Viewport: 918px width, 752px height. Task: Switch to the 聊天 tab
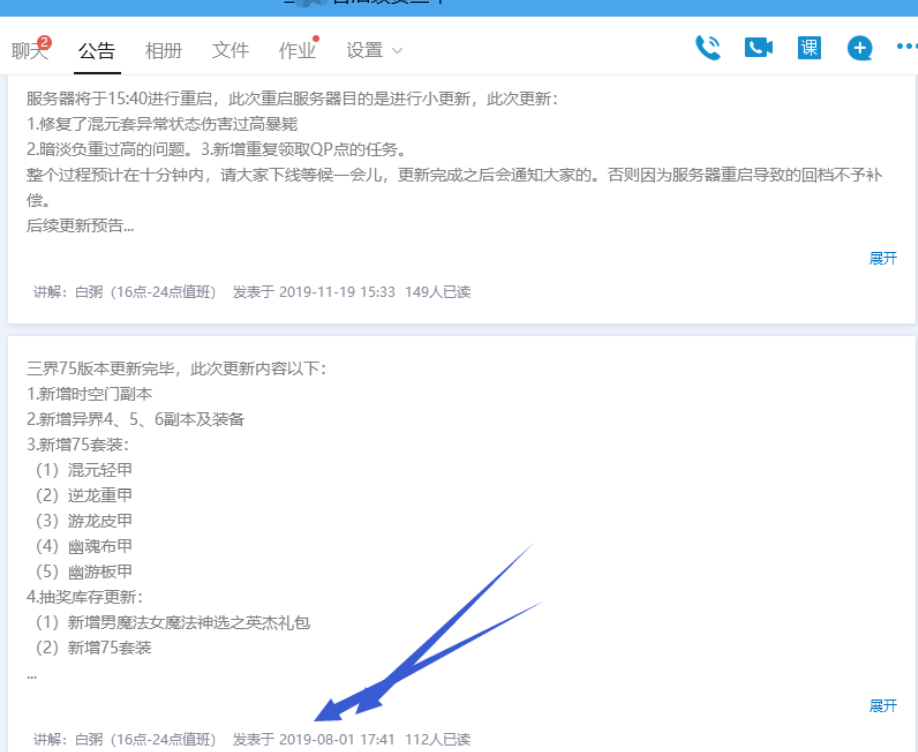coord(29,50)
